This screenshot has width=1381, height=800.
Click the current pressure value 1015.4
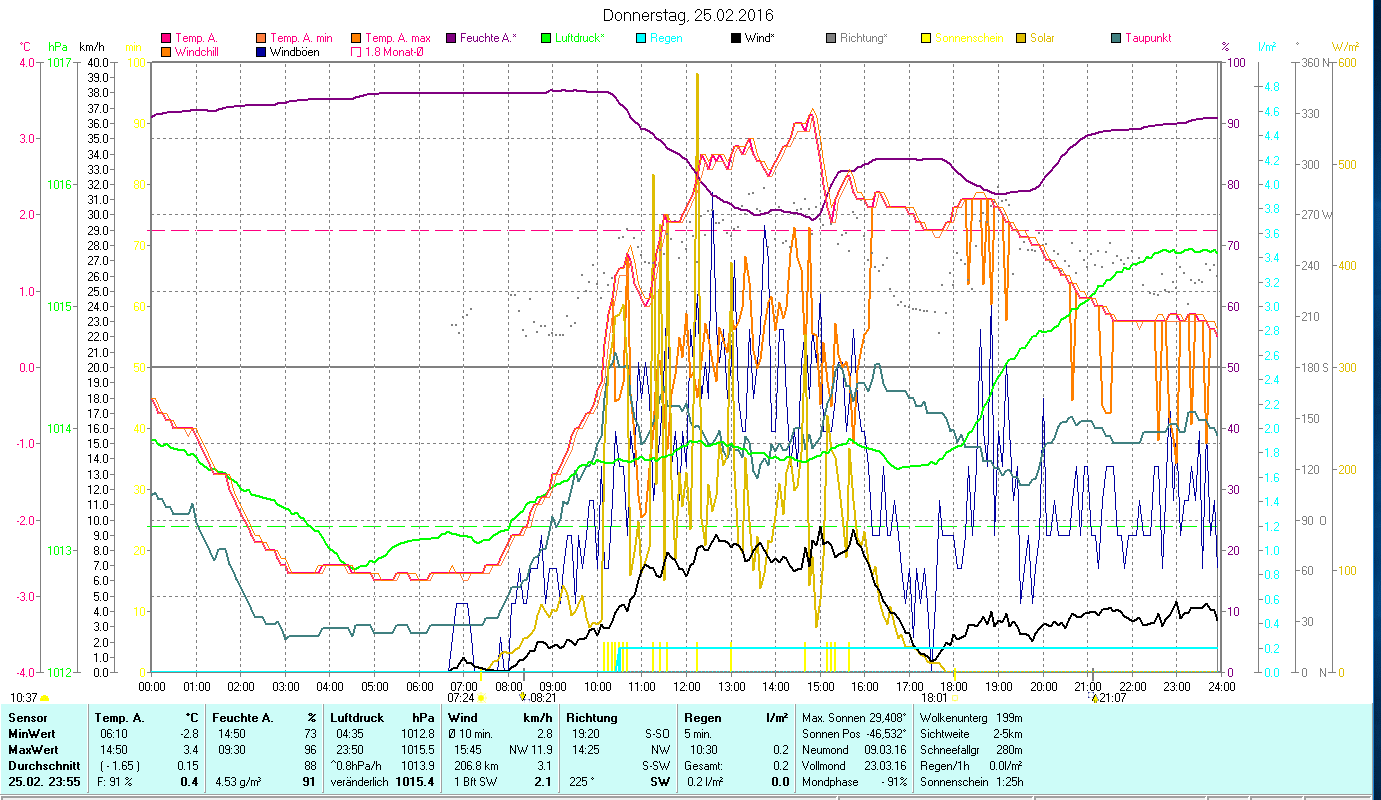[415, 781]
